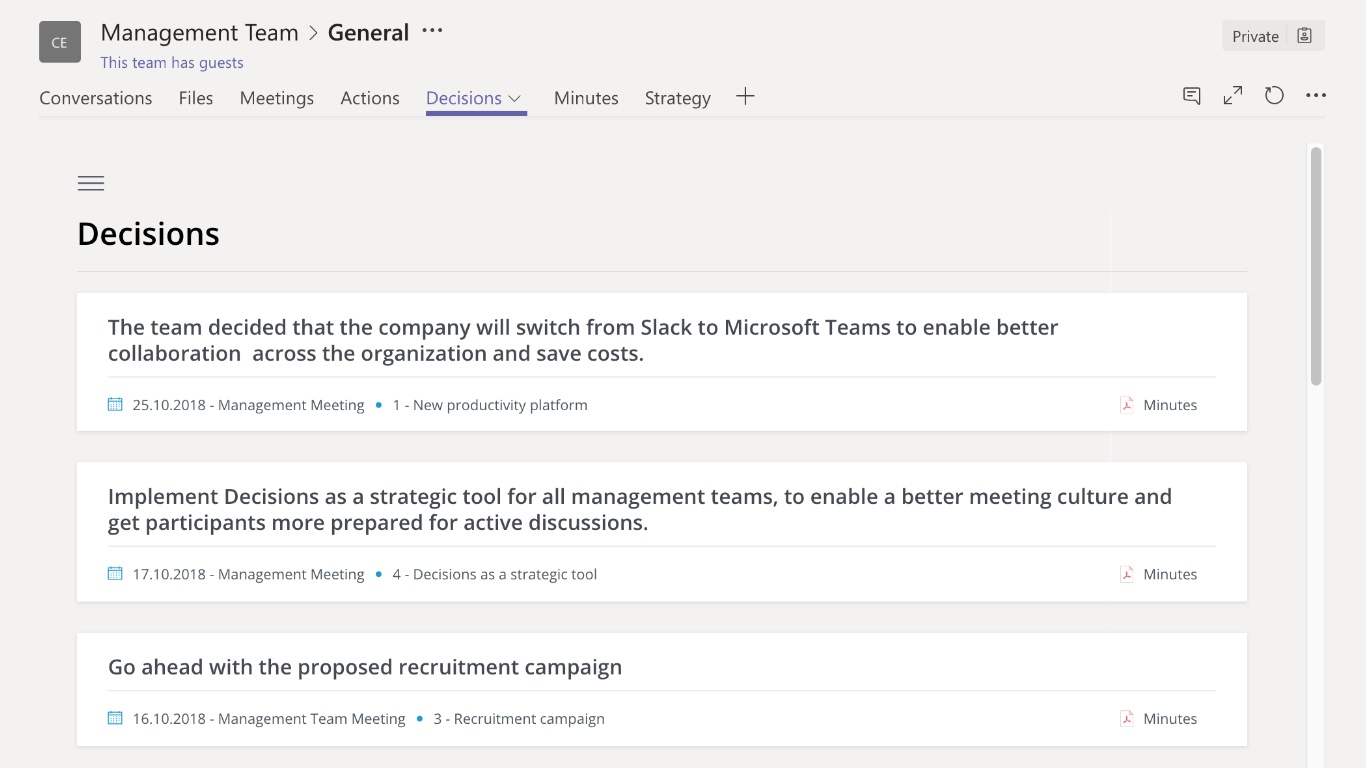Open the conversation panel icon
Viewport: 1366px width, 768px height.
click(x=1191, y=95)
